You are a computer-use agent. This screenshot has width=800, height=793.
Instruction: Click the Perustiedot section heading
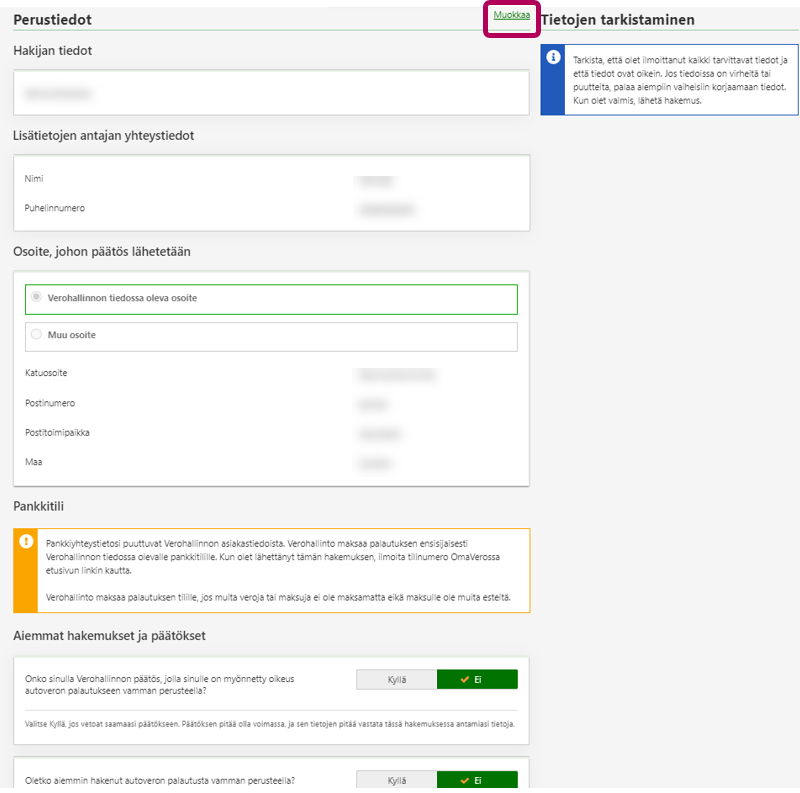(x=54, y=20)
